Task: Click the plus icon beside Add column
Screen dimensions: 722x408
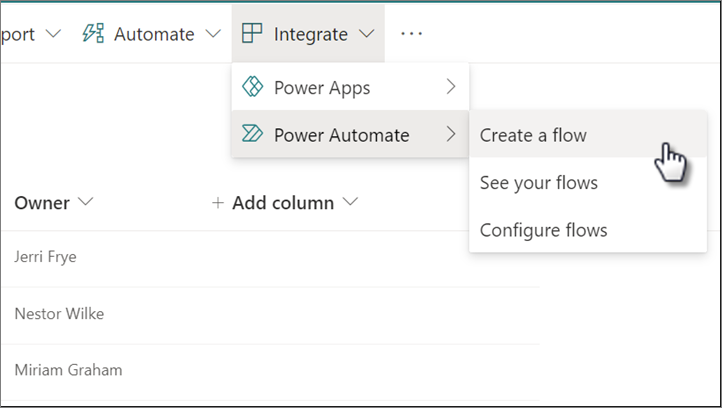Action: pos(218,203)
